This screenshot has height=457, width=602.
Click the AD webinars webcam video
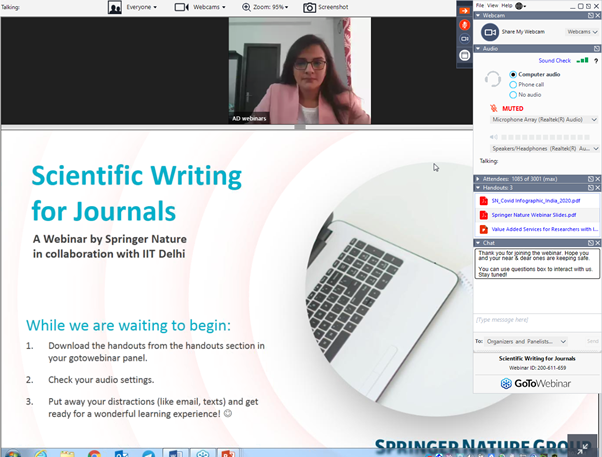[300, 71]
